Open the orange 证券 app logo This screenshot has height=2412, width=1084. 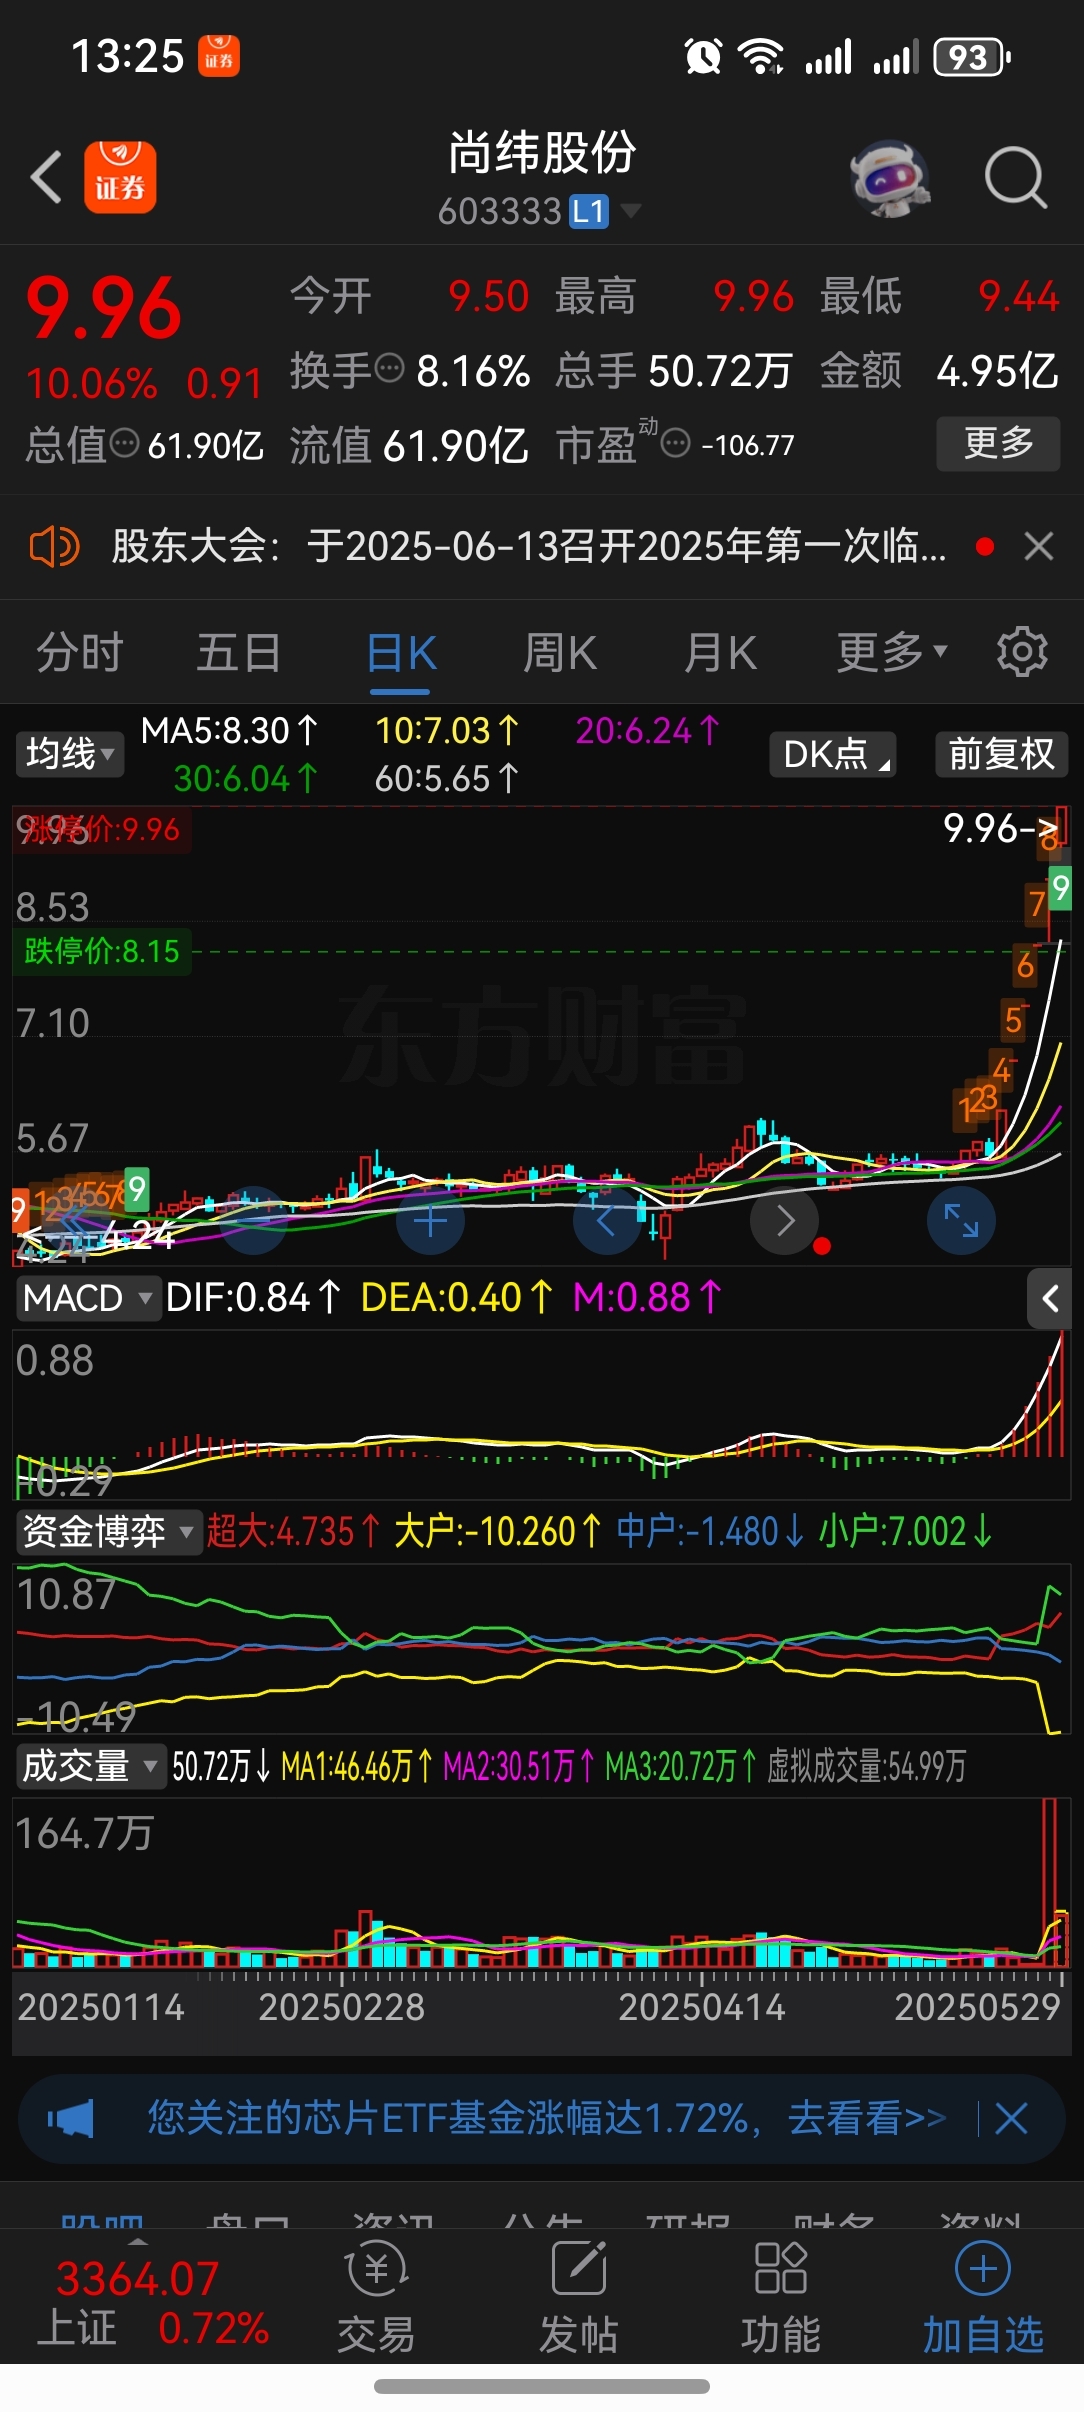click(x=120, y=177)
